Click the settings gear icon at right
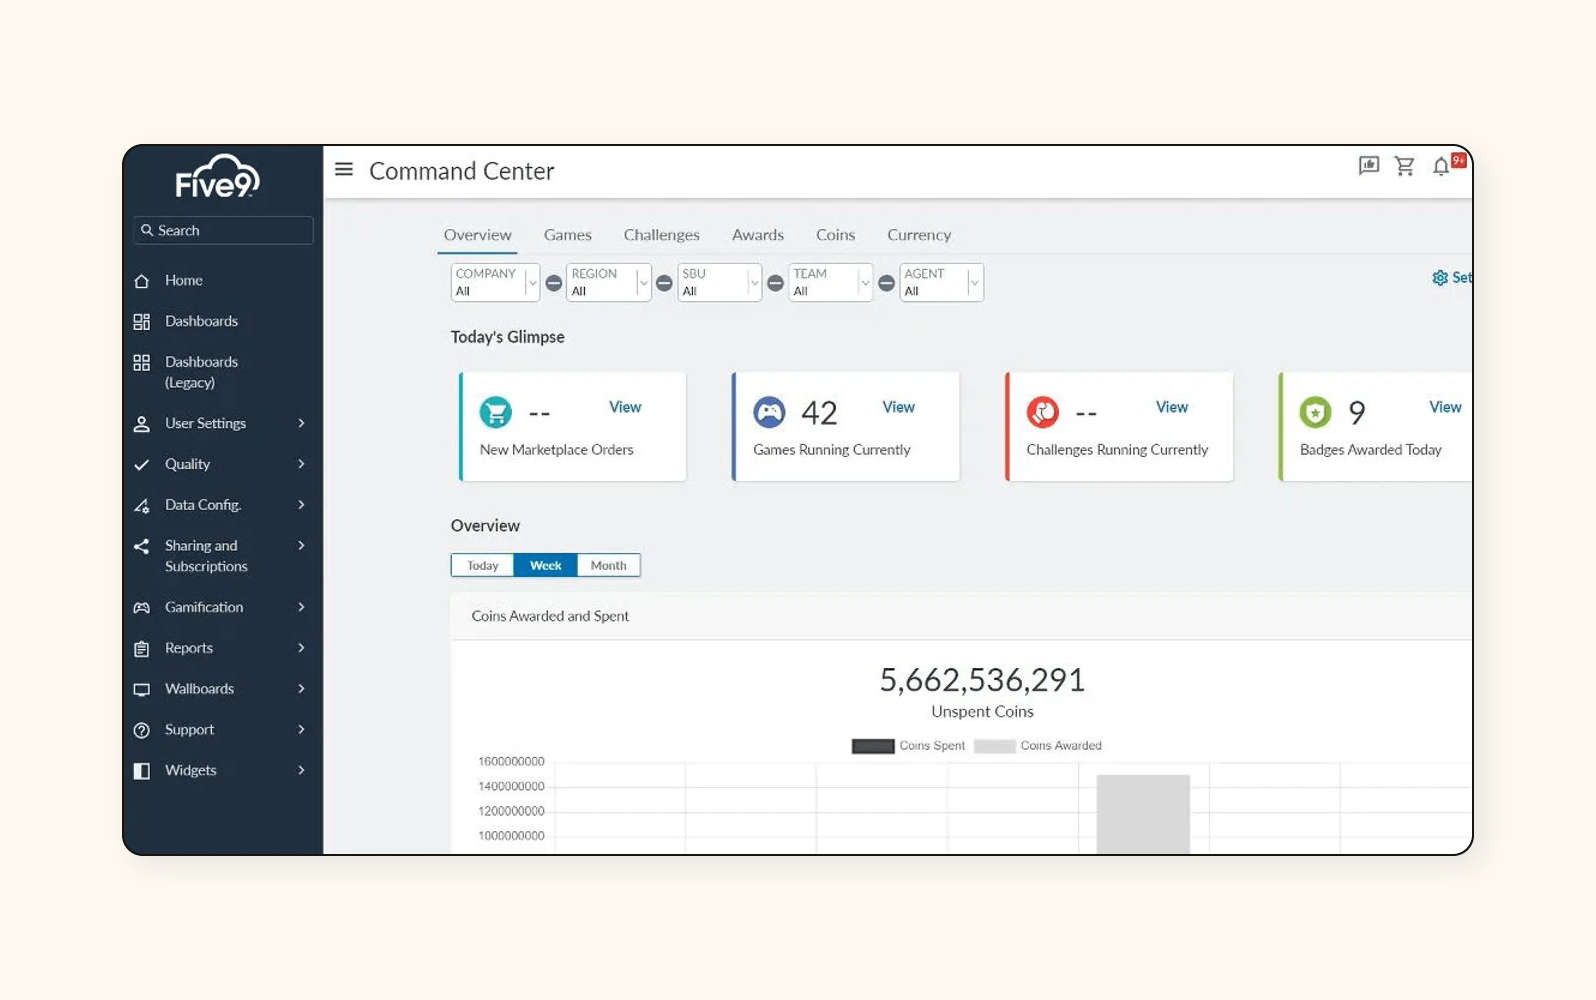The height and width of the screenshot is (1000, 1596). tap(1440, 278)
